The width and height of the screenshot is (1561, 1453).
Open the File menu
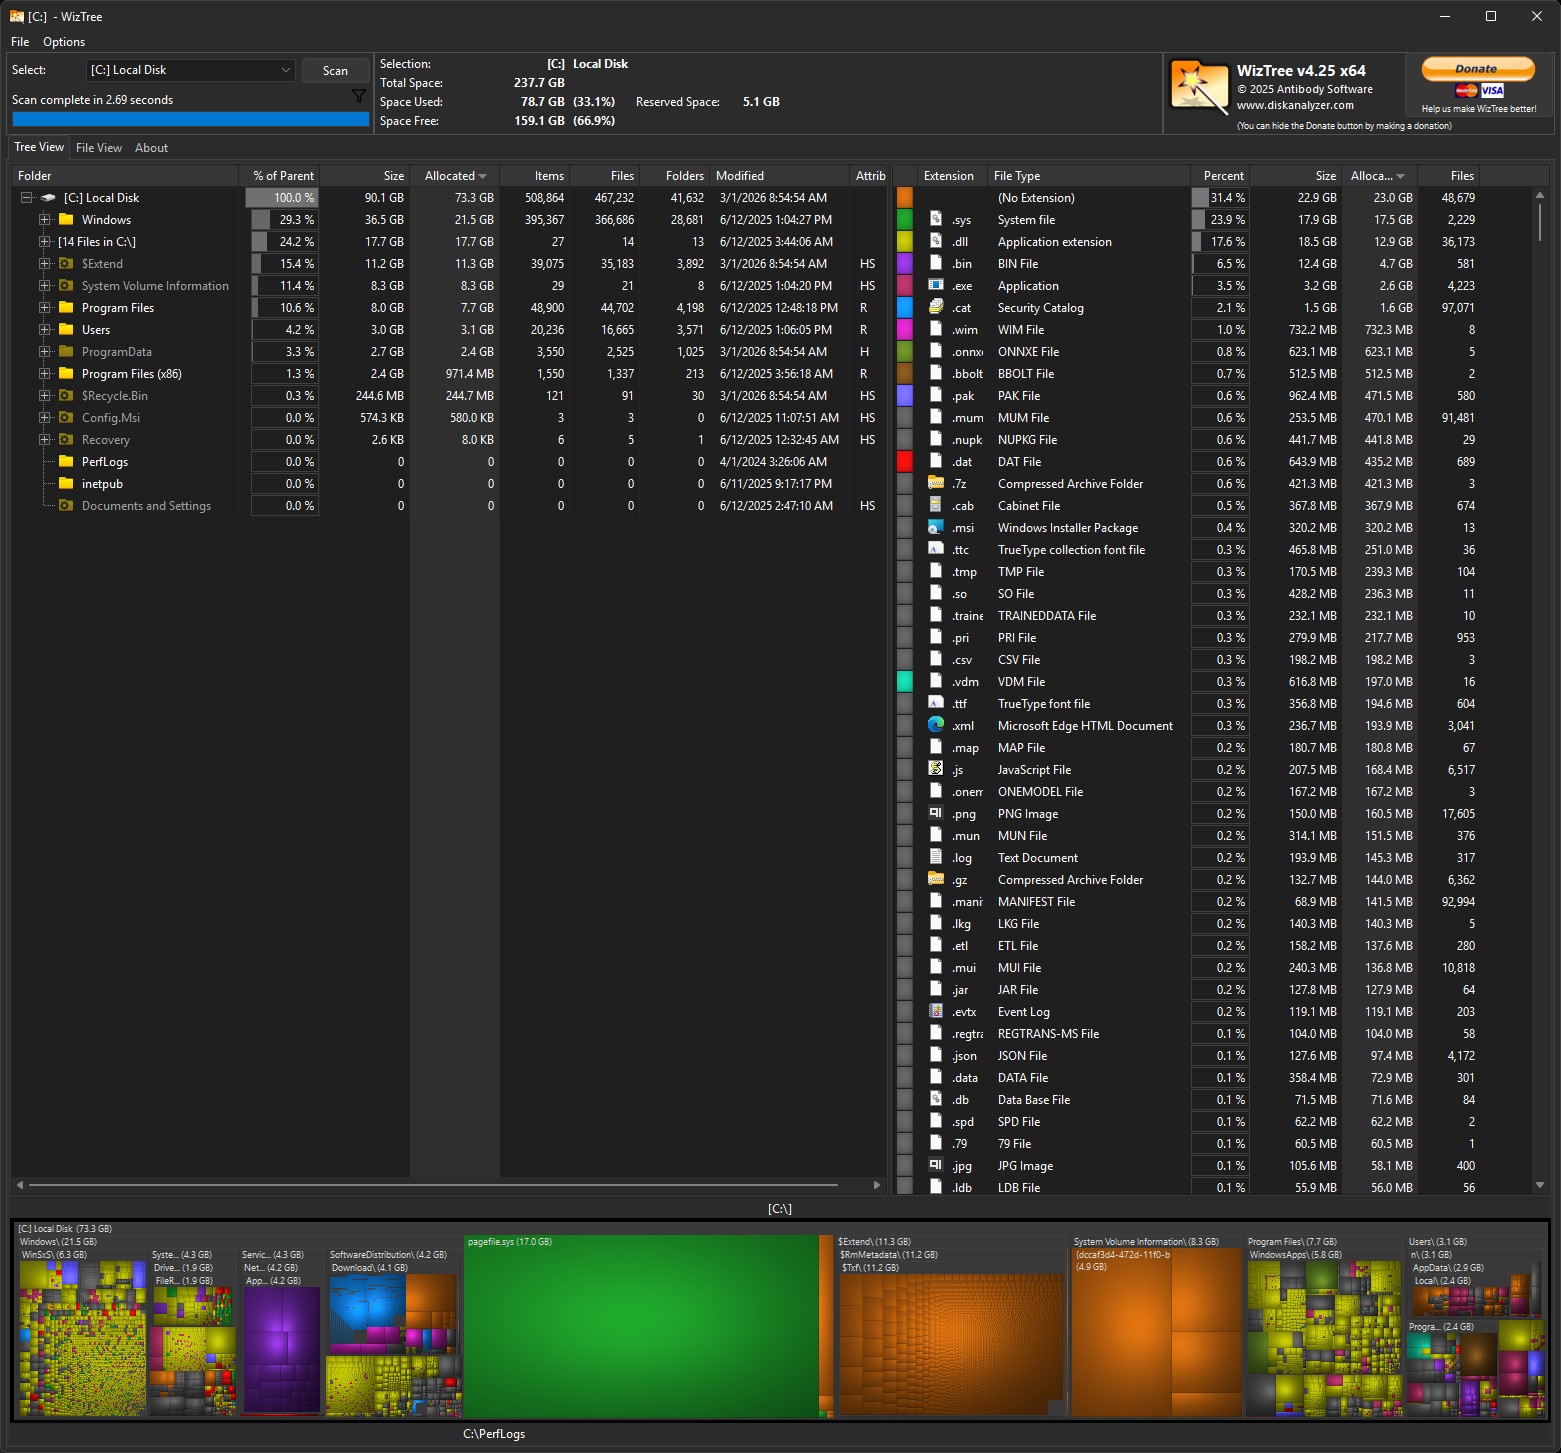pos(20,42)
